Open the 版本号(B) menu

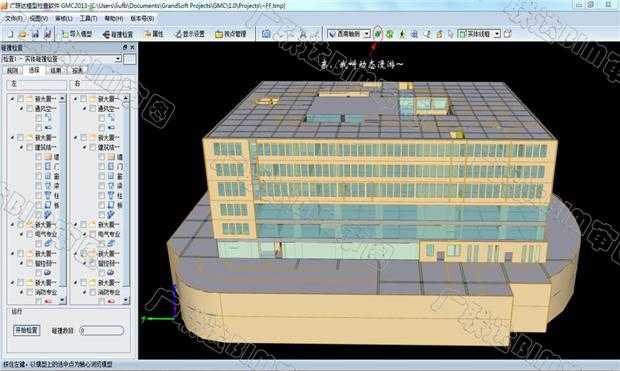click(x=142, y=19)
